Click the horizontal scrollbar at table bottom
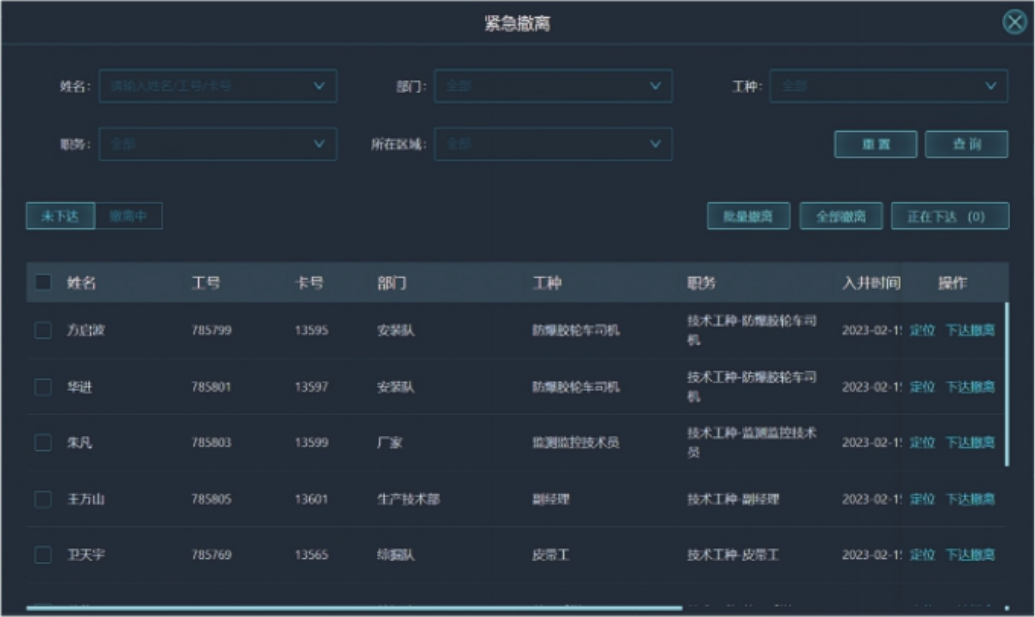Viewport: 1035px width, 617px height. (x=354, y=607)
